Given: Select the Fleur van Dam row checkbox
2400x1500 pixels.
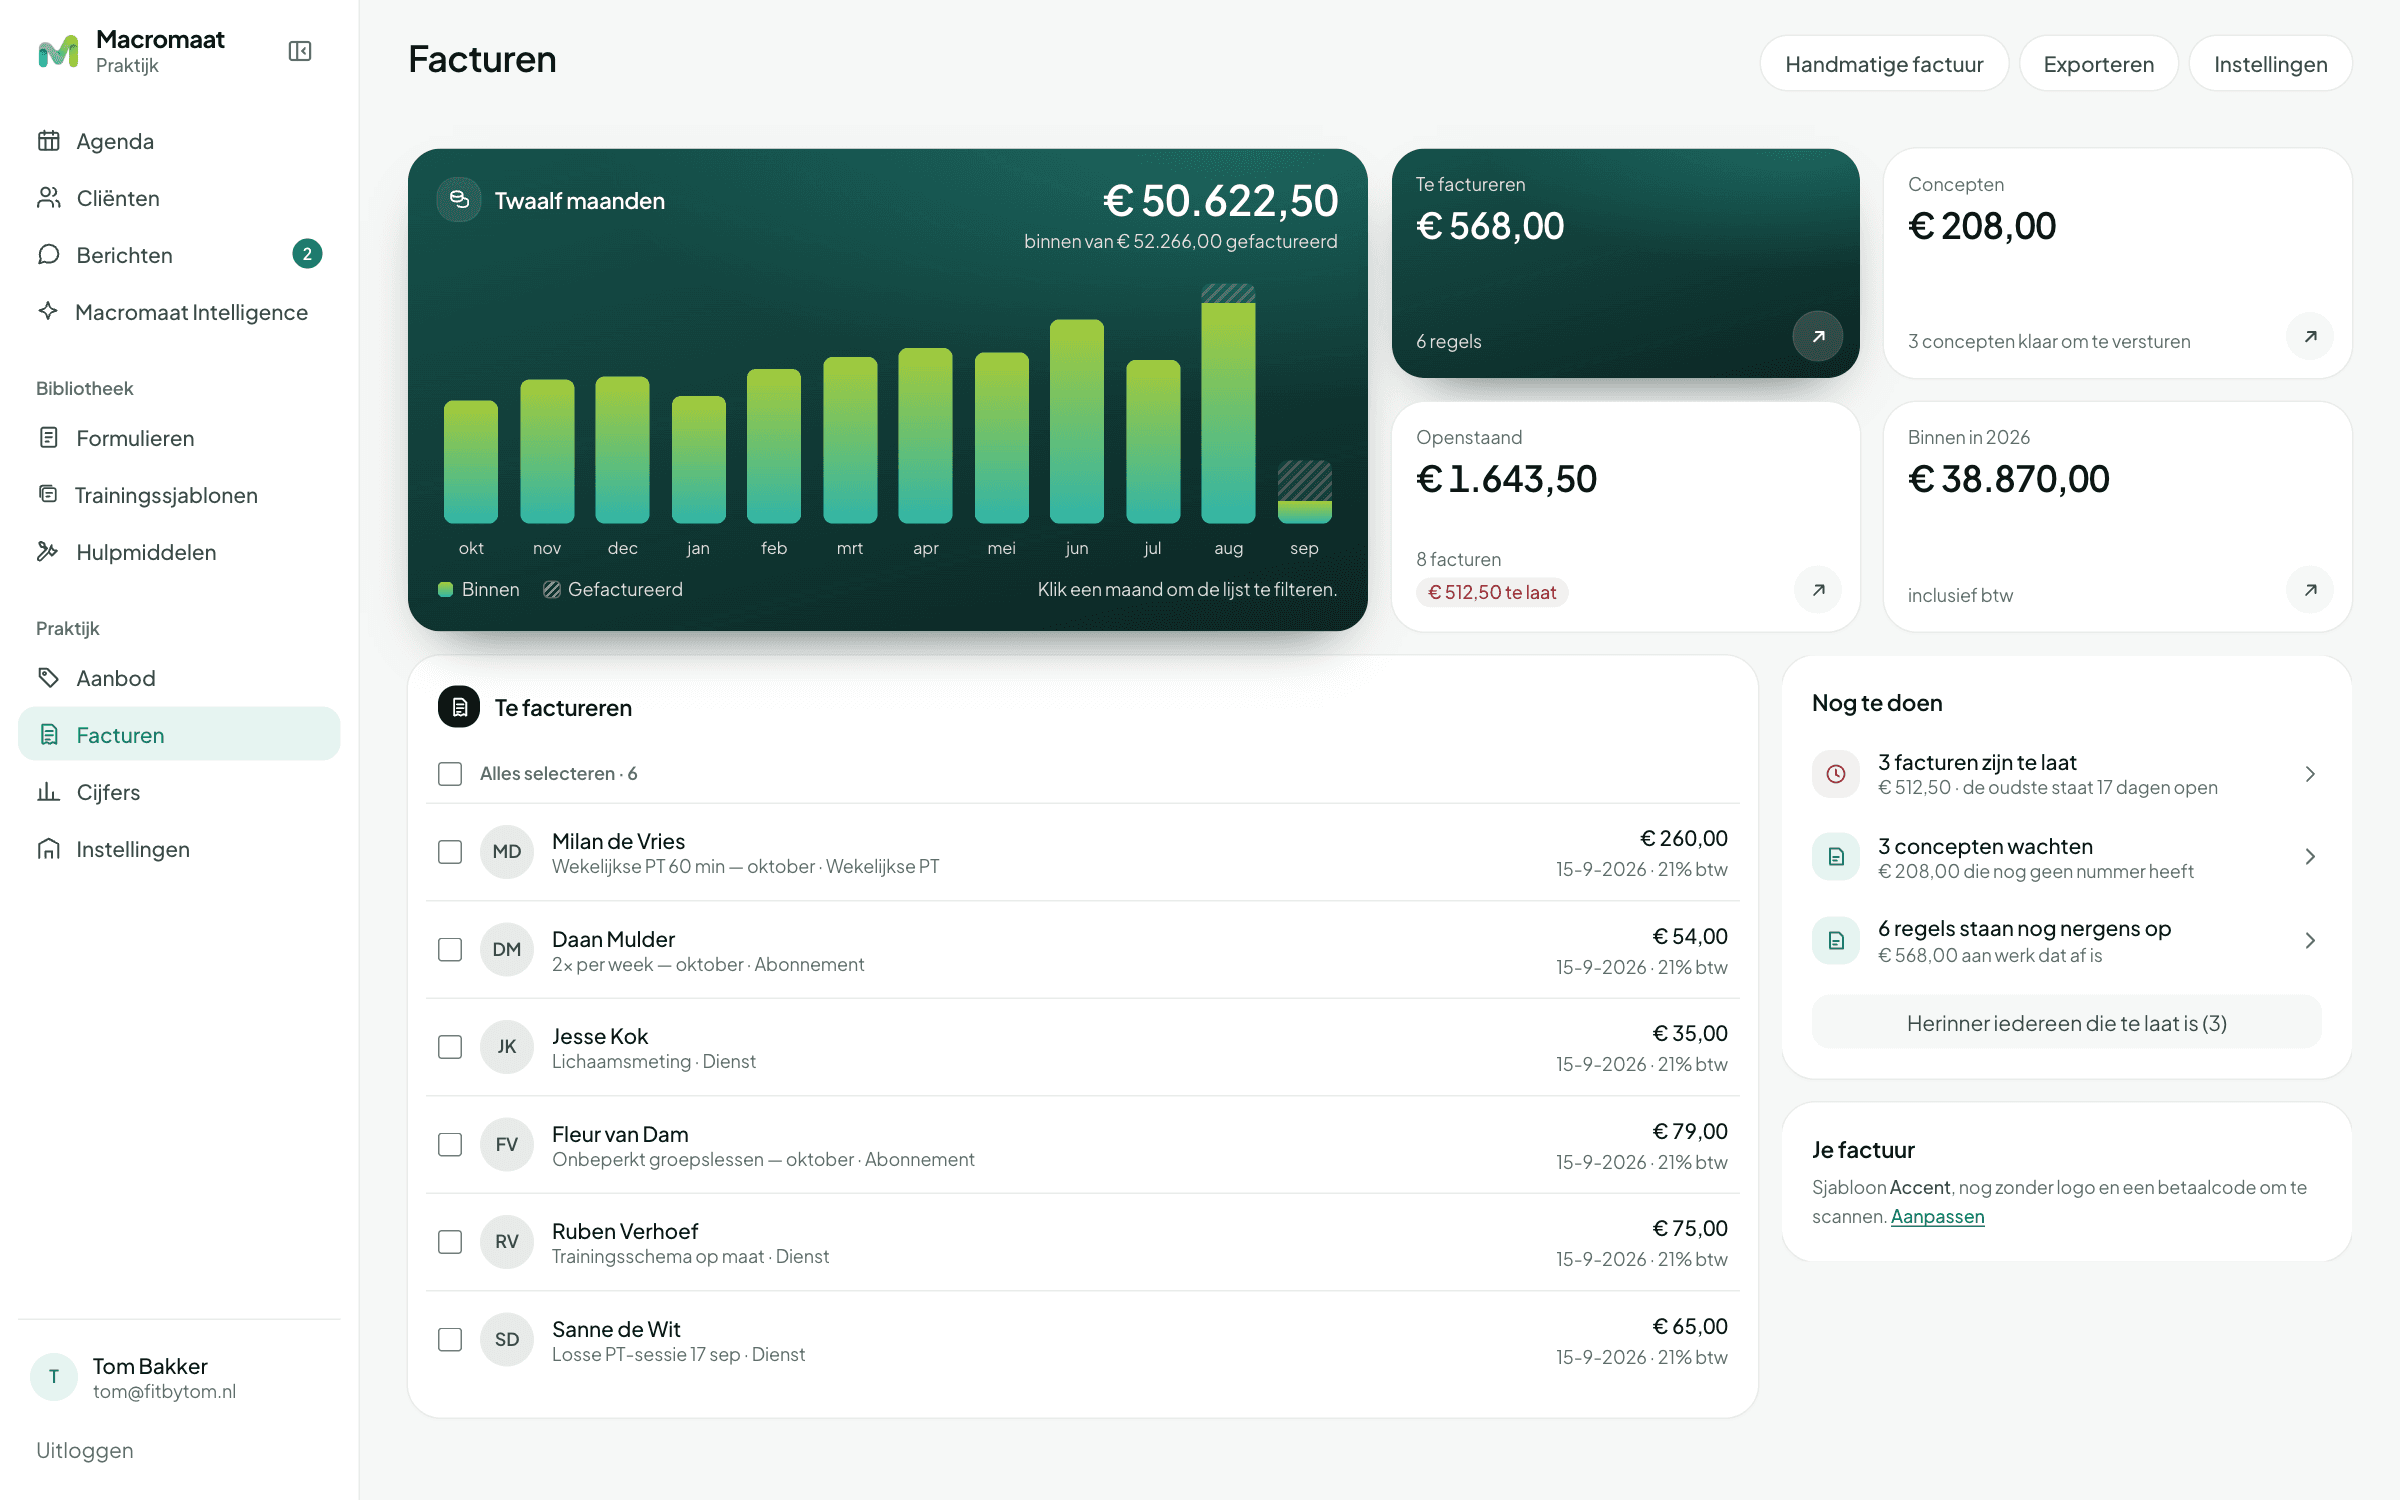Looking at the screenshot, I should [450, 1144].
